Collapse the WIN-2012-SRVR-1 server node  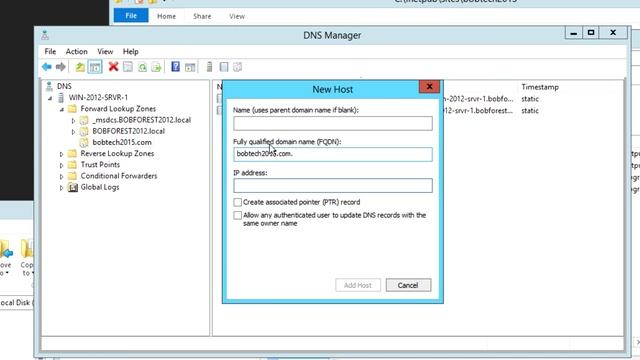[50, 98]
